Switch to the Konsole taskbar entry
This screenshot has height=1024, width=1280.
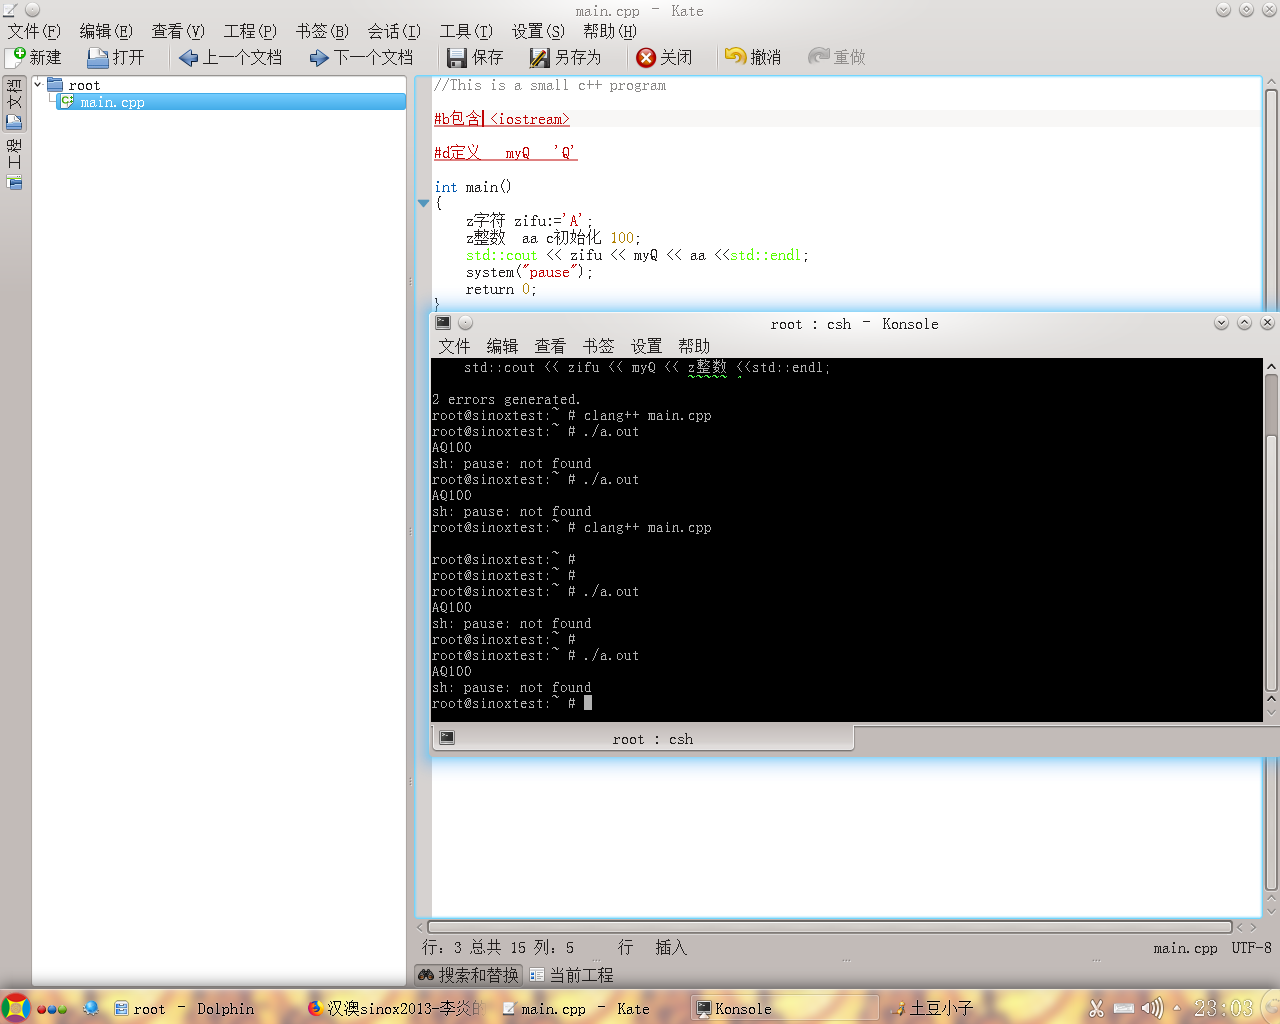pos(784,1009)
